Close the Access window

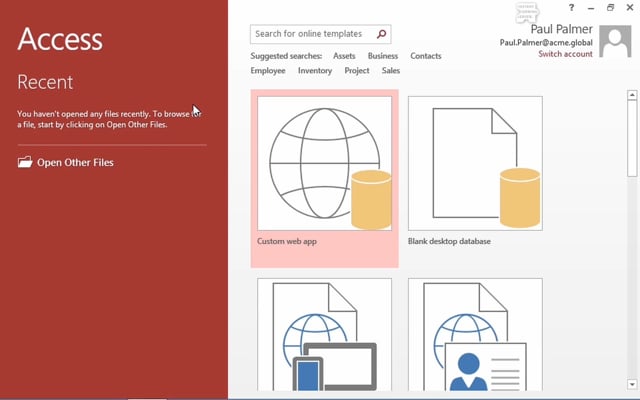(x=630, y=7)
